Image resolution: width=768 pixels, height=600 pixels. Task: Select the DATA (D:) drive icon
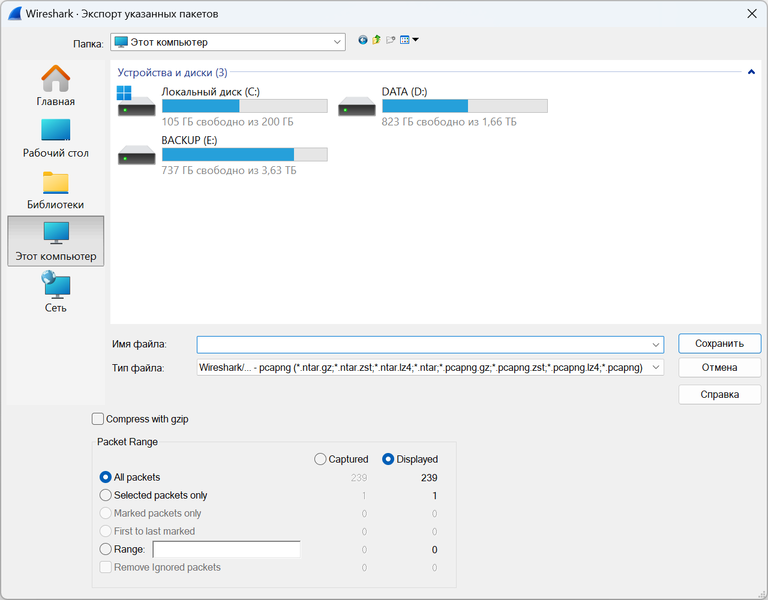(x=357, y=106)
